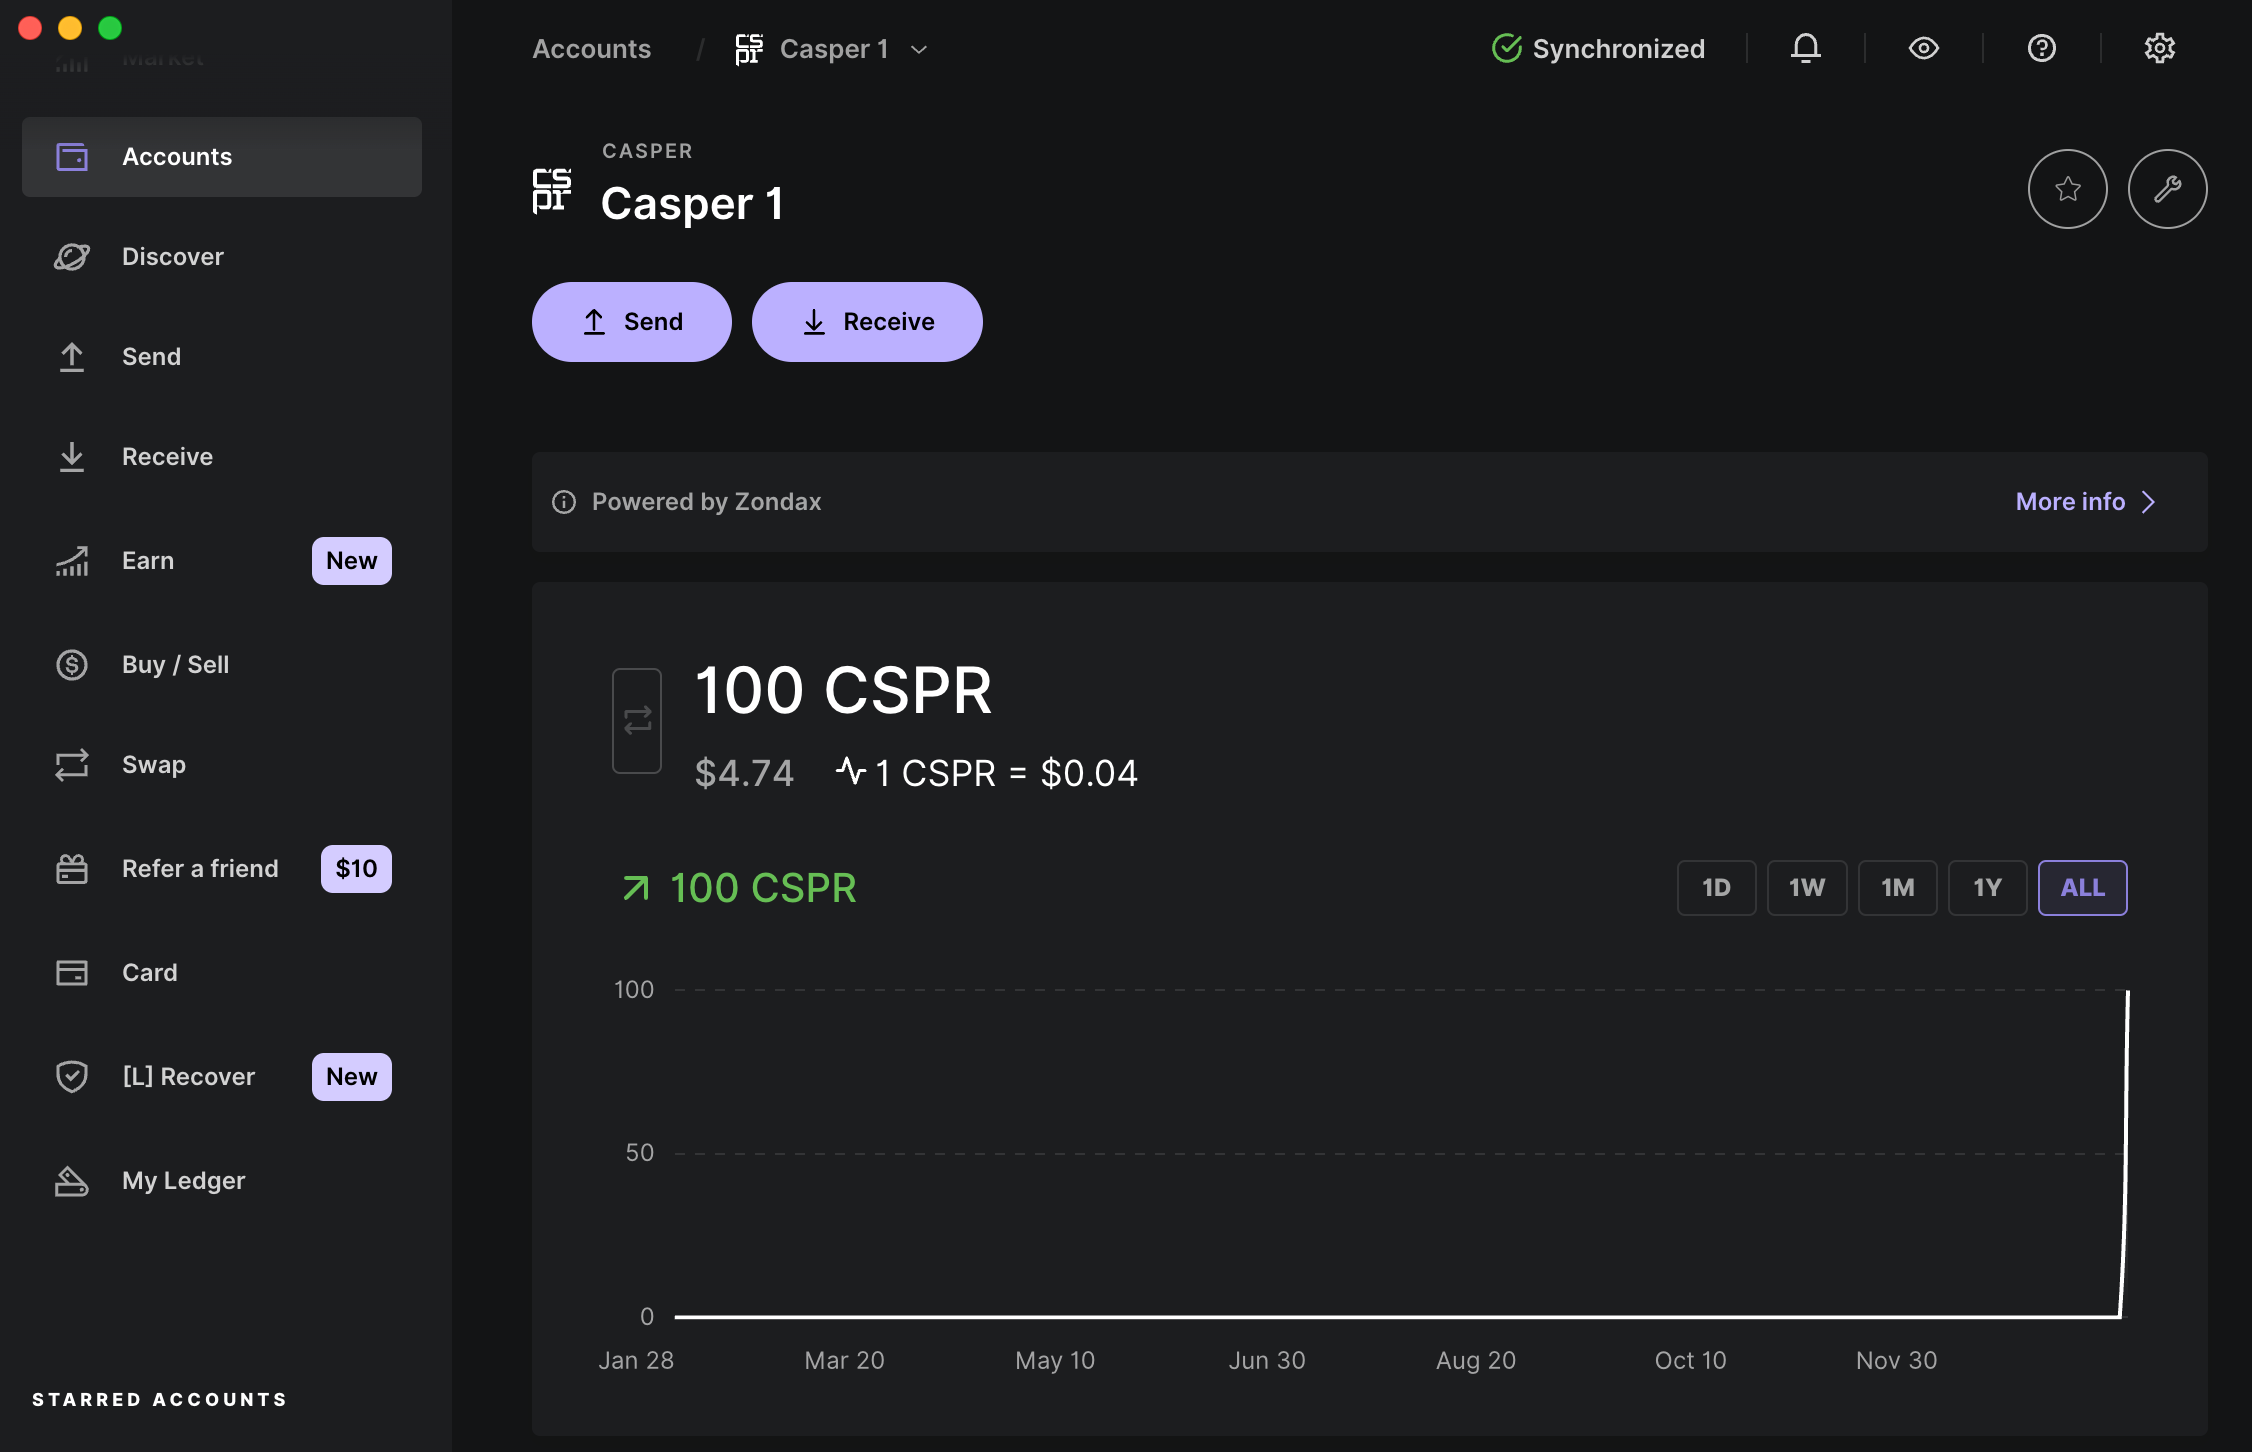Select the Discover menu item
The image size is (2252, 1452).
pyautogui.click(x=172, y=254)
